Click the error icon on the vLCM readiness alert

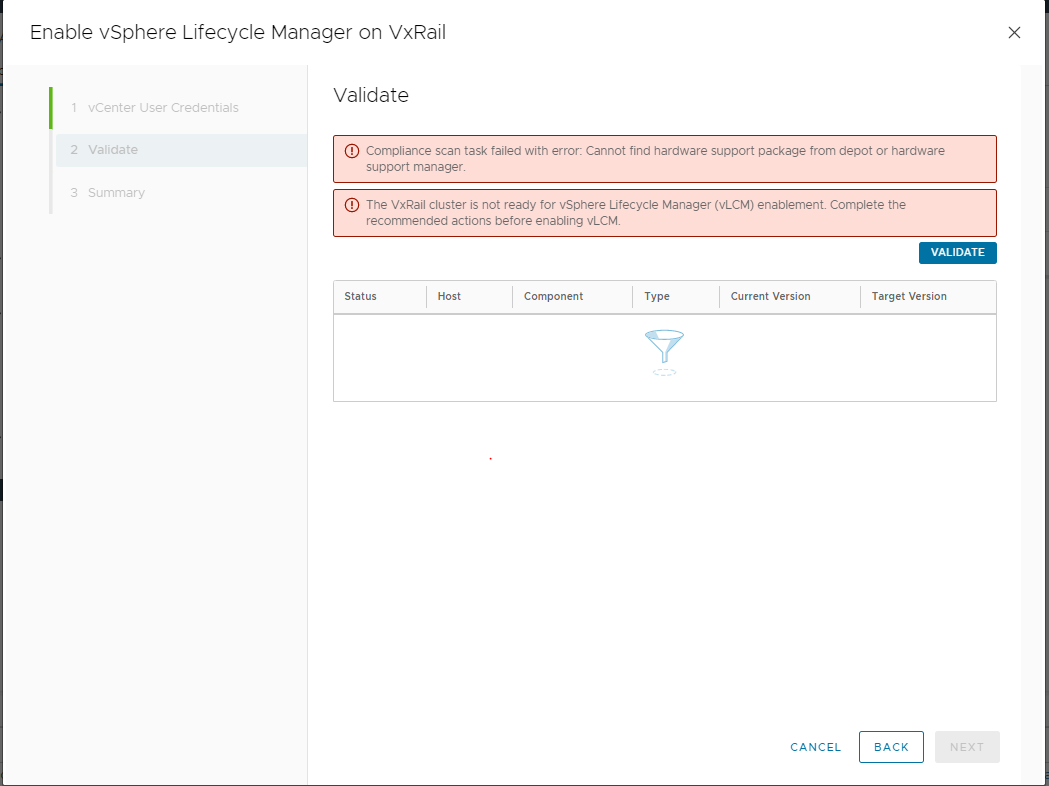pyautogui.click(x=351, y=204)
